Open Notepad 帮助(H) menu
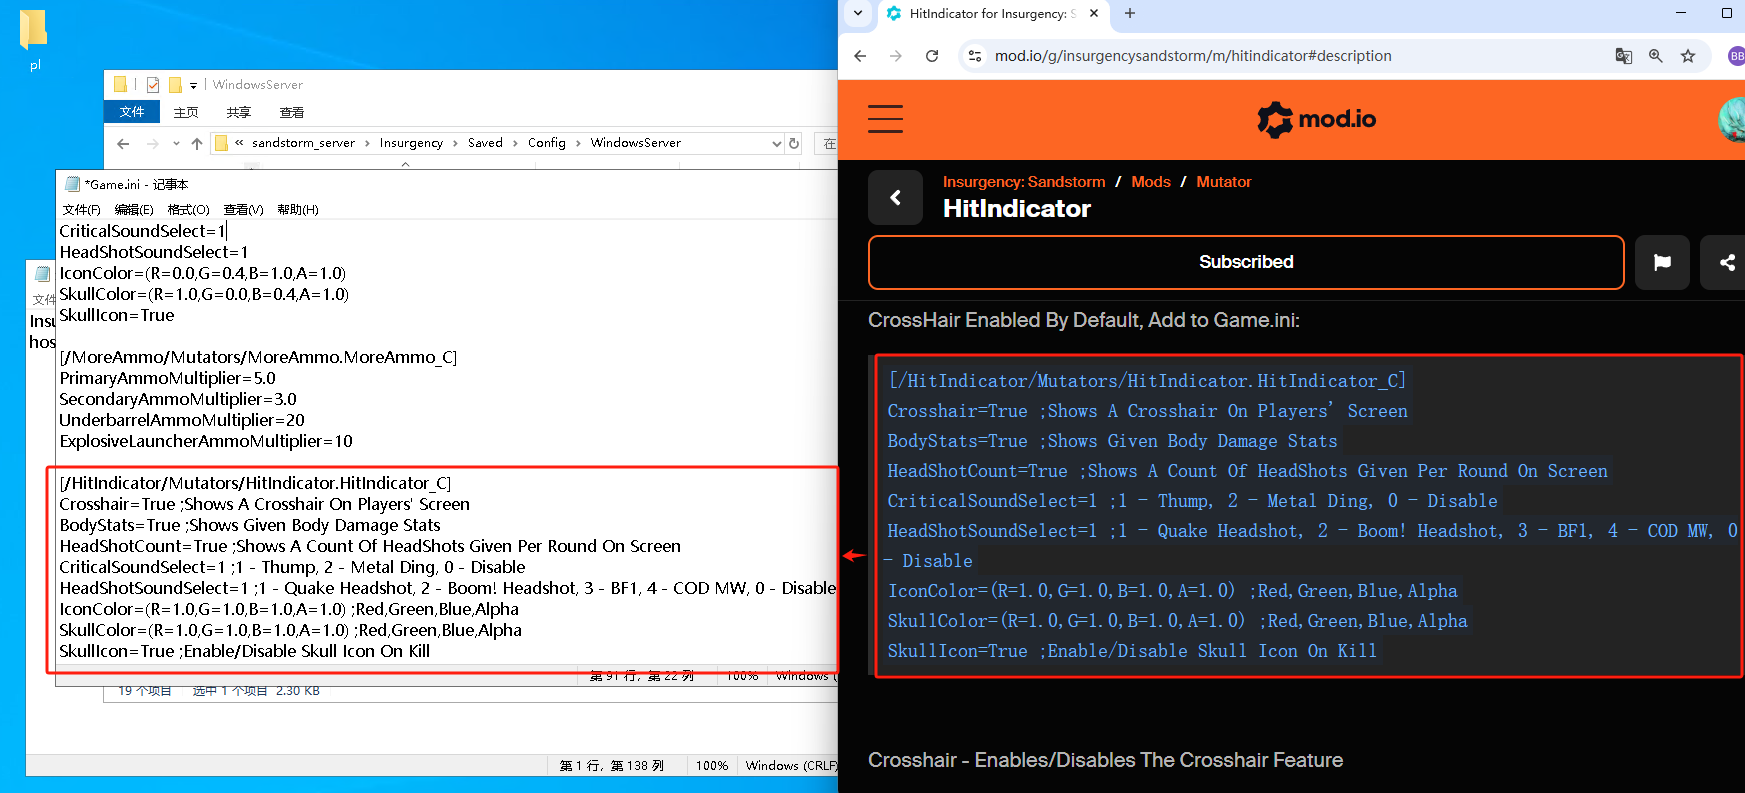This screenshot has height=793, width=1745. (x=298, y=210)
